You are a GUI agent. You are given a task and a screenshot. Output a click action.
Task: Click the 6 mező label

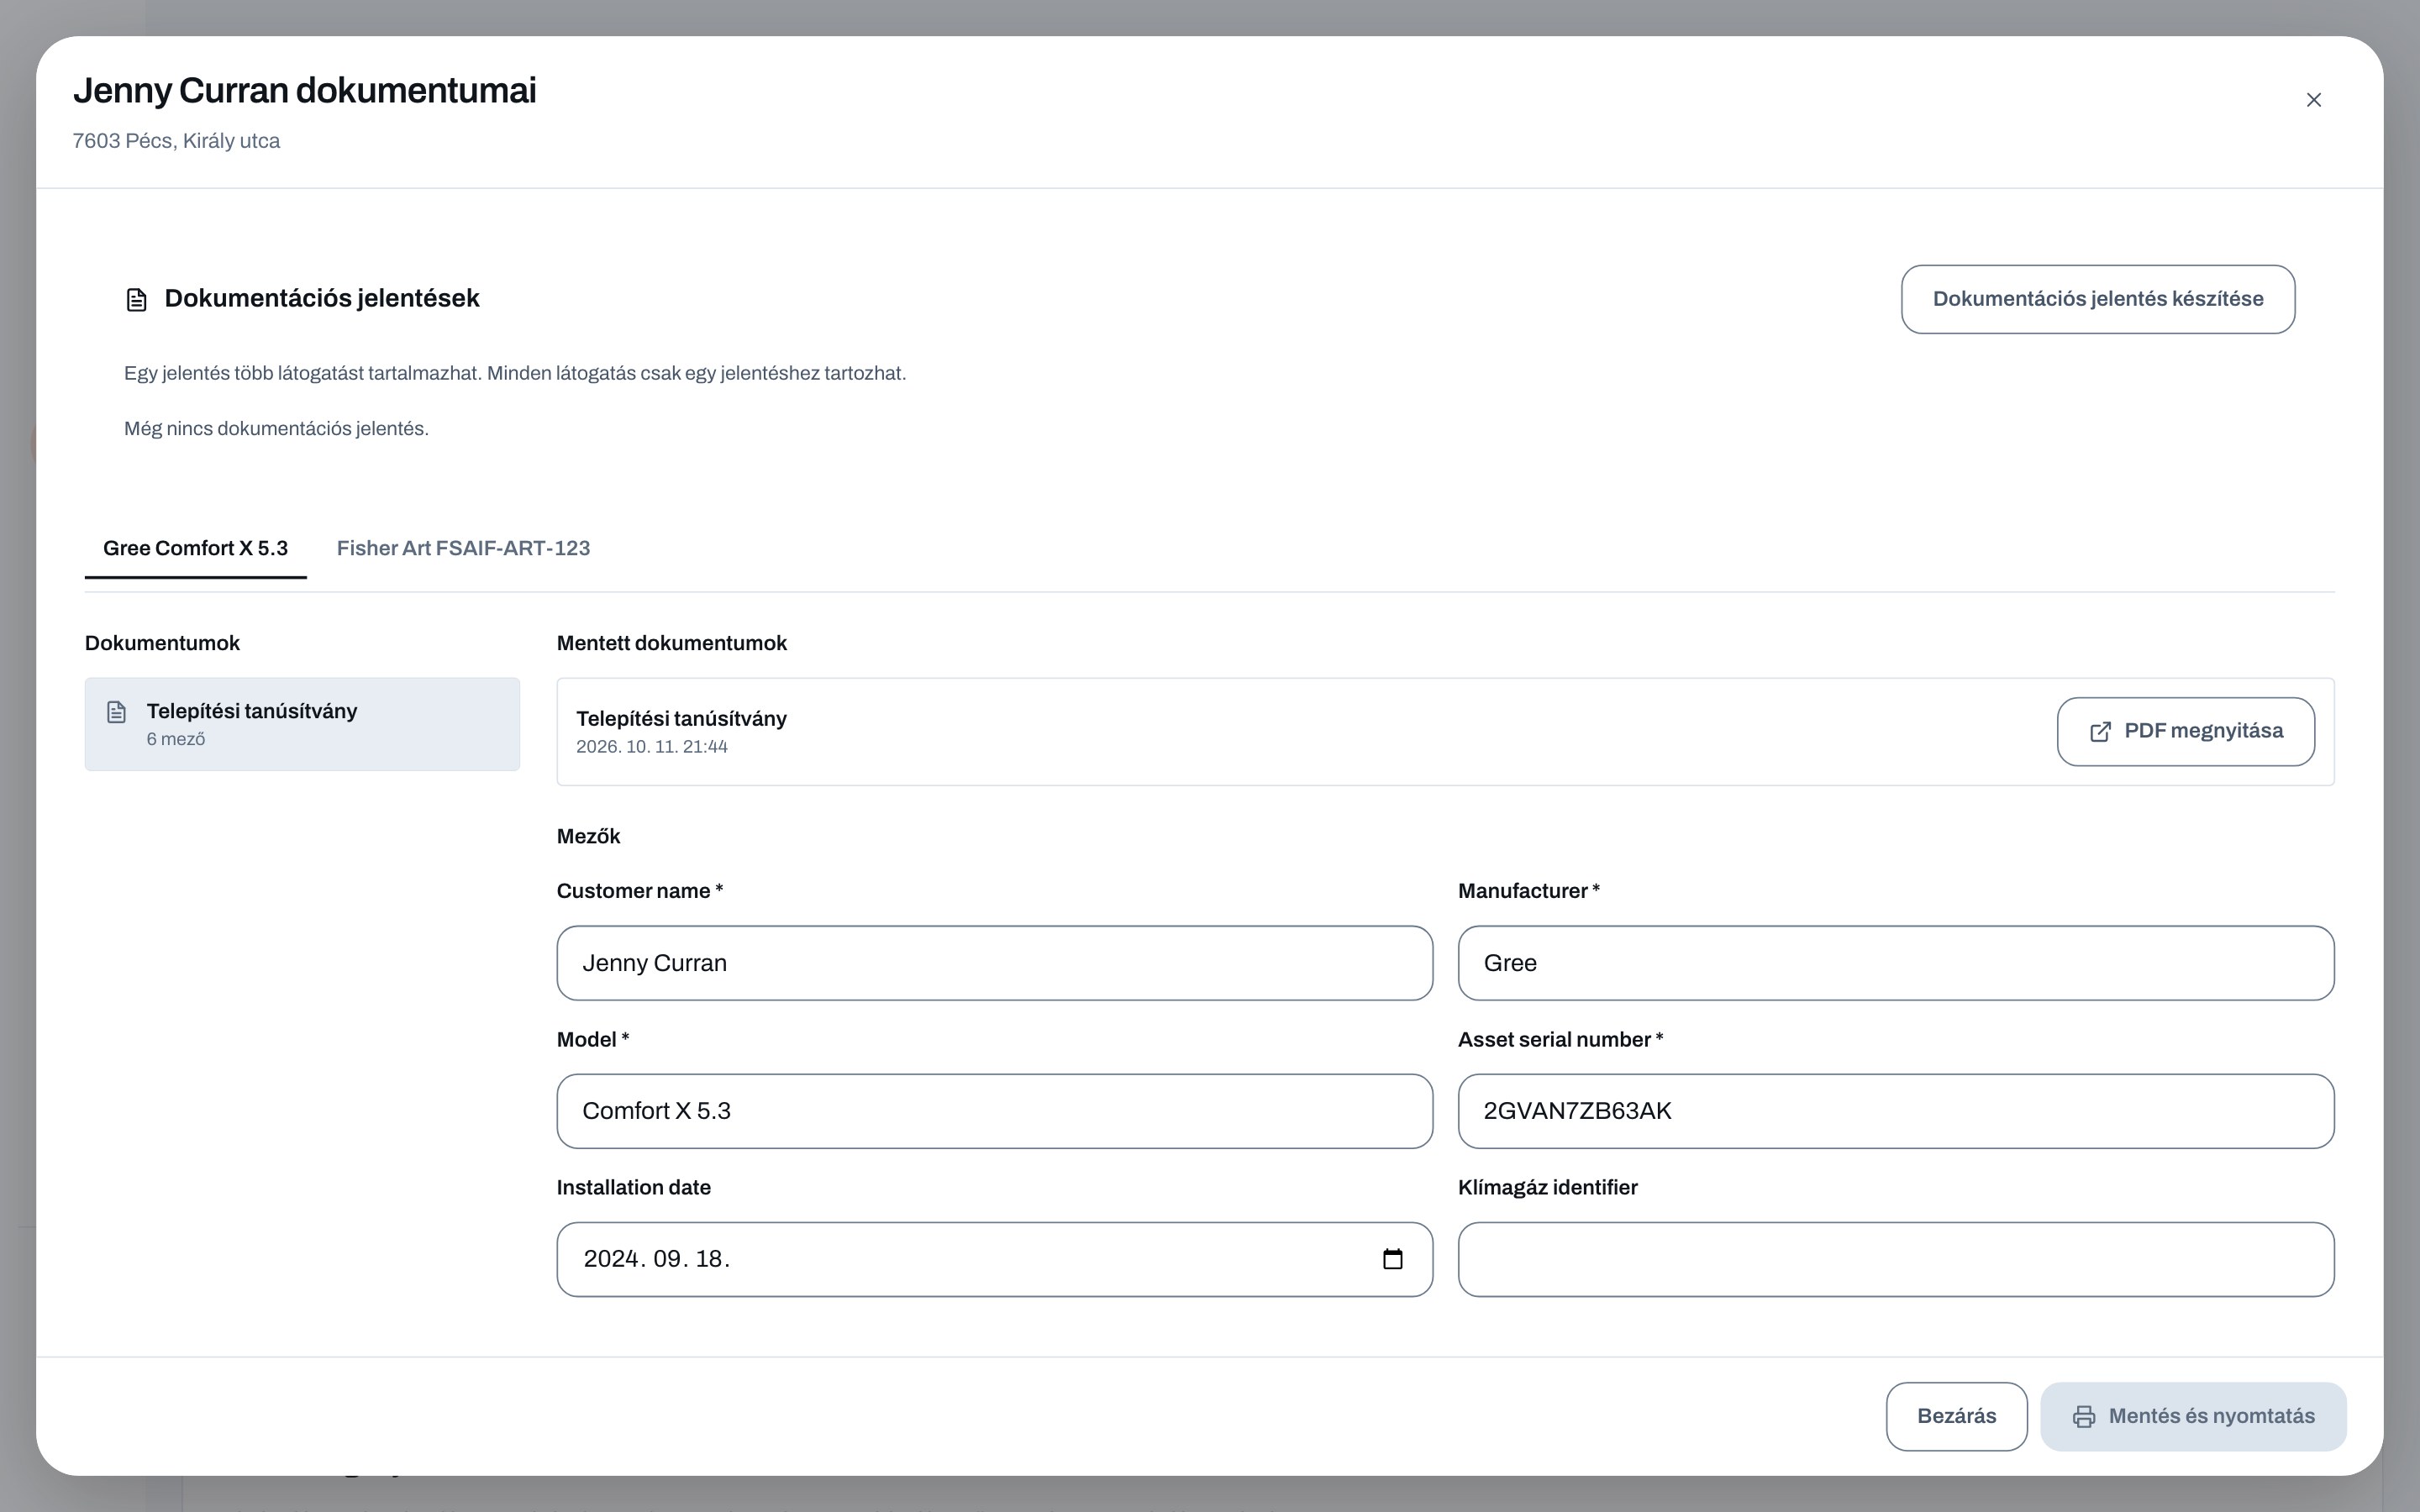(176, 740)
